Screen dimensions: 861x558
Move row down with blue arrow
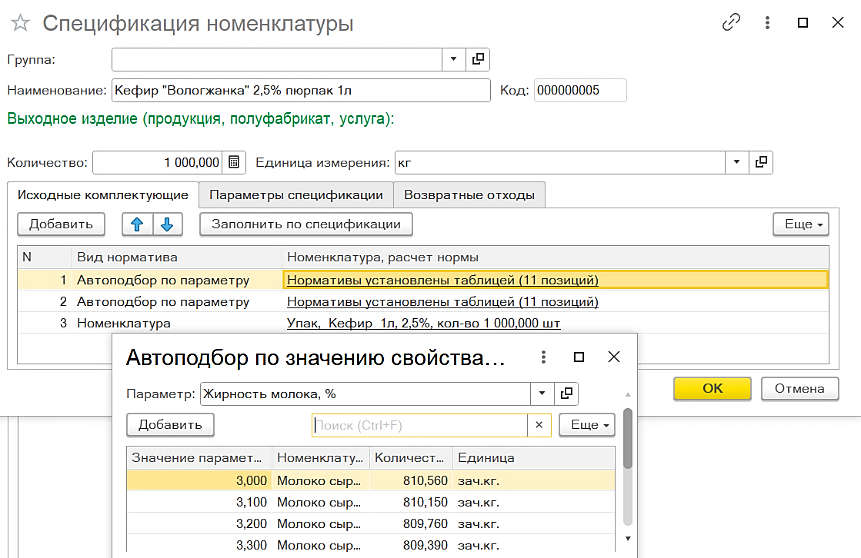(x=167, y=224)
